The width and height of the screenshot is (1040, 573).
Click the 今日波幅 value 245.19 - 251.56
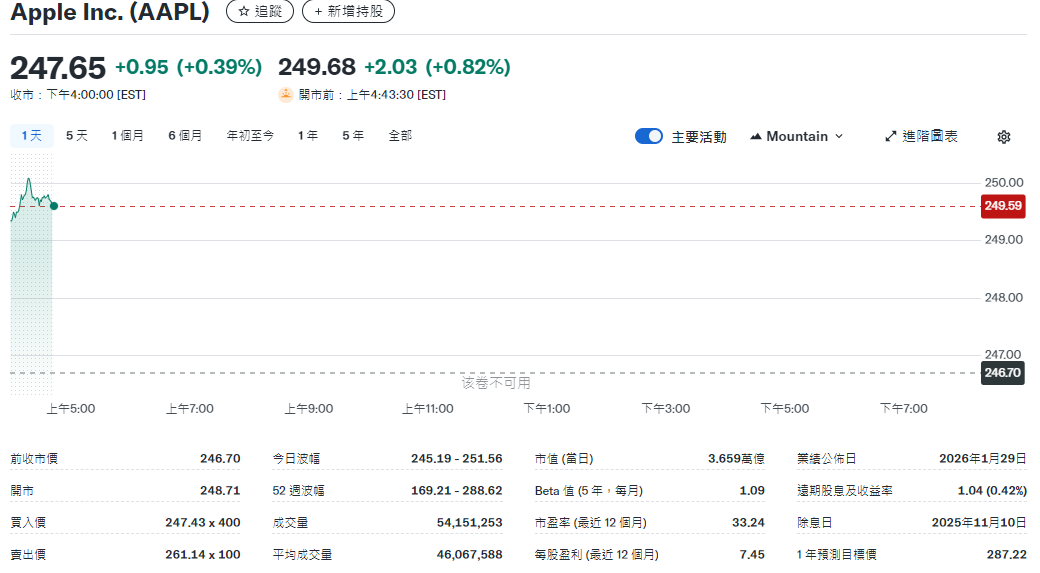coord(456,458)
